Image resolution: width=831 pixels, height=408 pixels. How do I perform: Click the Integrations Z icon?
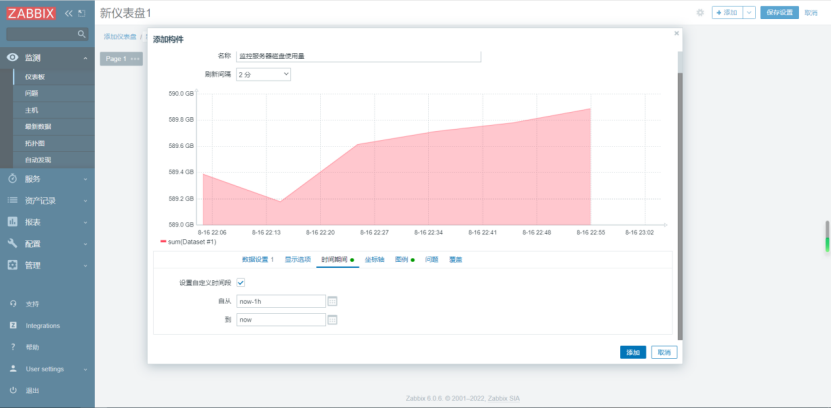pyautogui.click(x=13, y=325)
